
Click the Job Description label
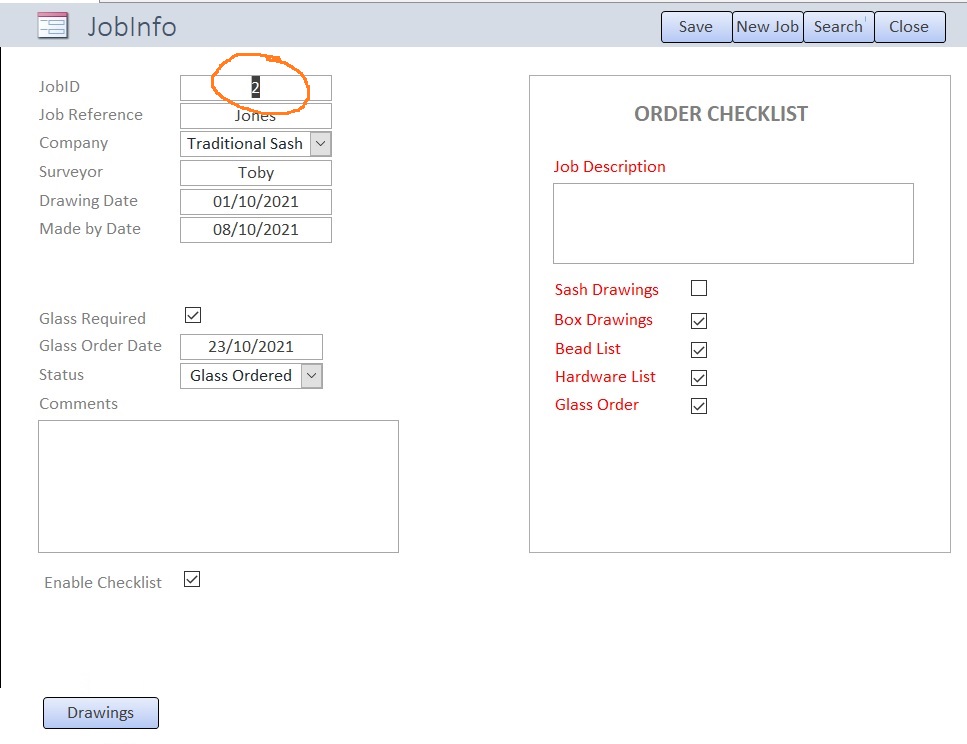[x=609, y=167]
